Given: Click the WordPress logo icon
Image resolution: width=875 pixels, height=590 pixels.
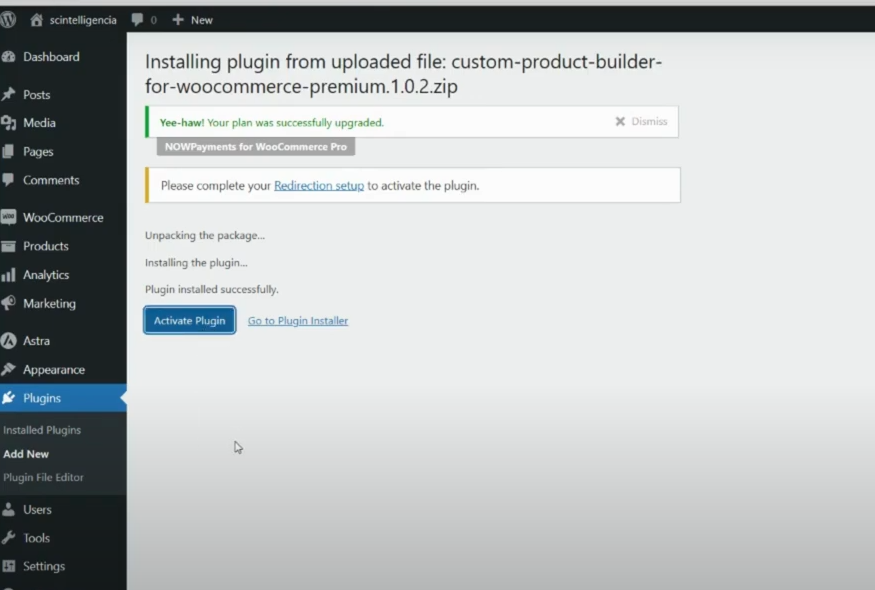Looking at the screenshot, I should click(x=7, y=20).
